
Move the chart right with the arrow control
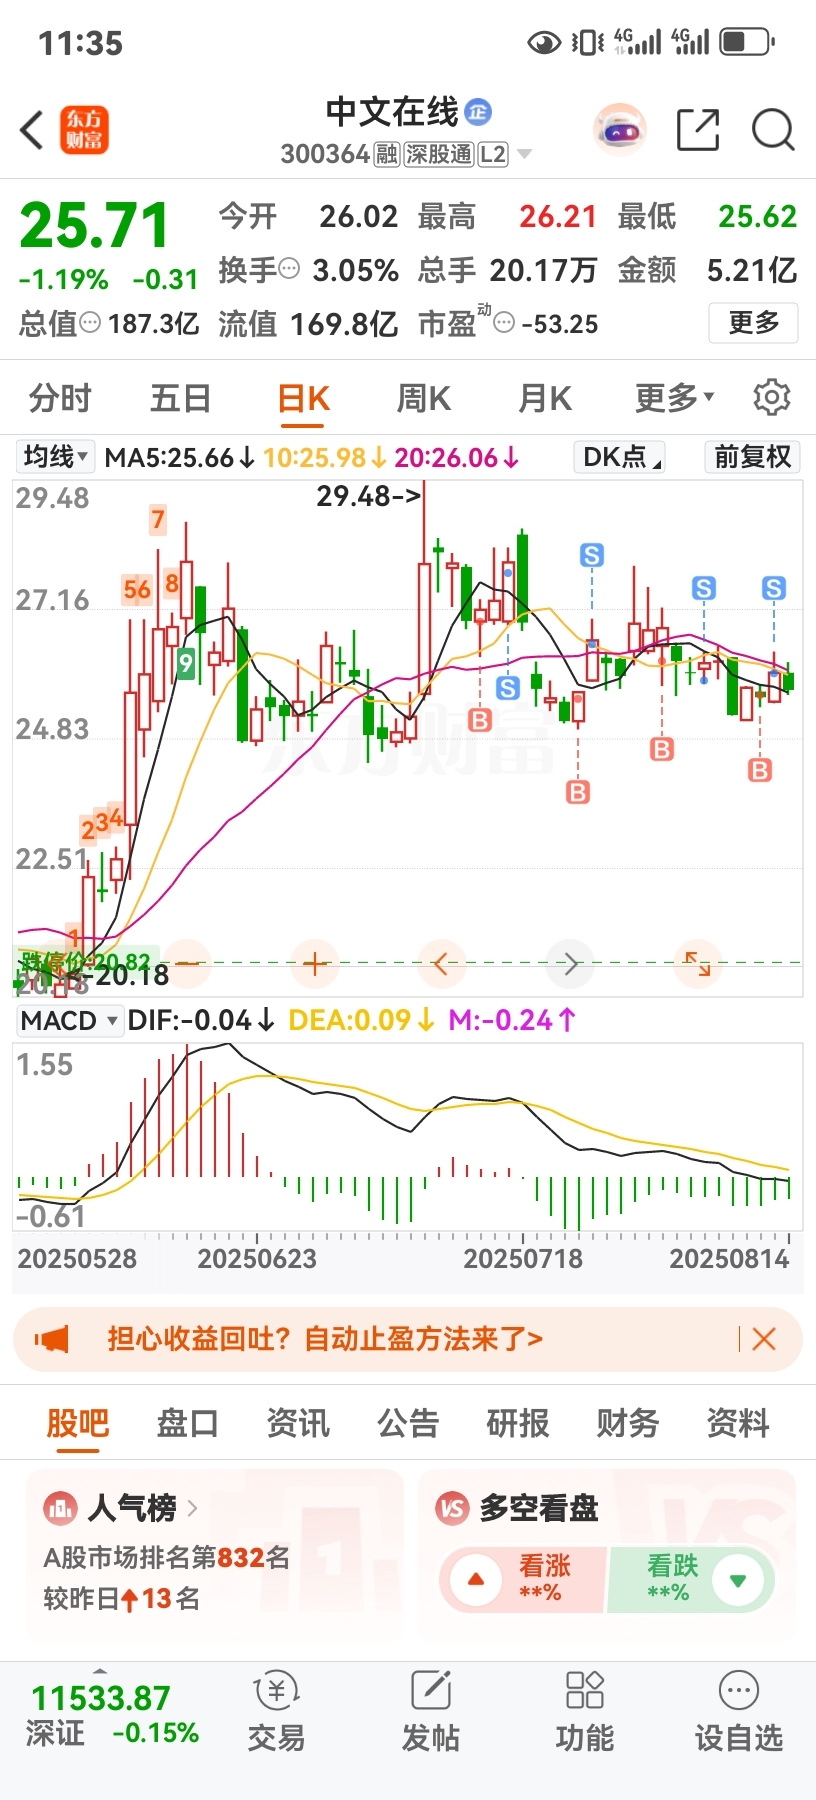click(570, 964)
